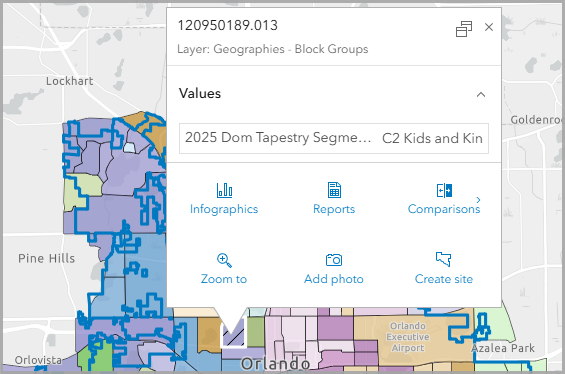Create site from the block group
The width and height of the screenshot is (565, 374).
[444, 269]
